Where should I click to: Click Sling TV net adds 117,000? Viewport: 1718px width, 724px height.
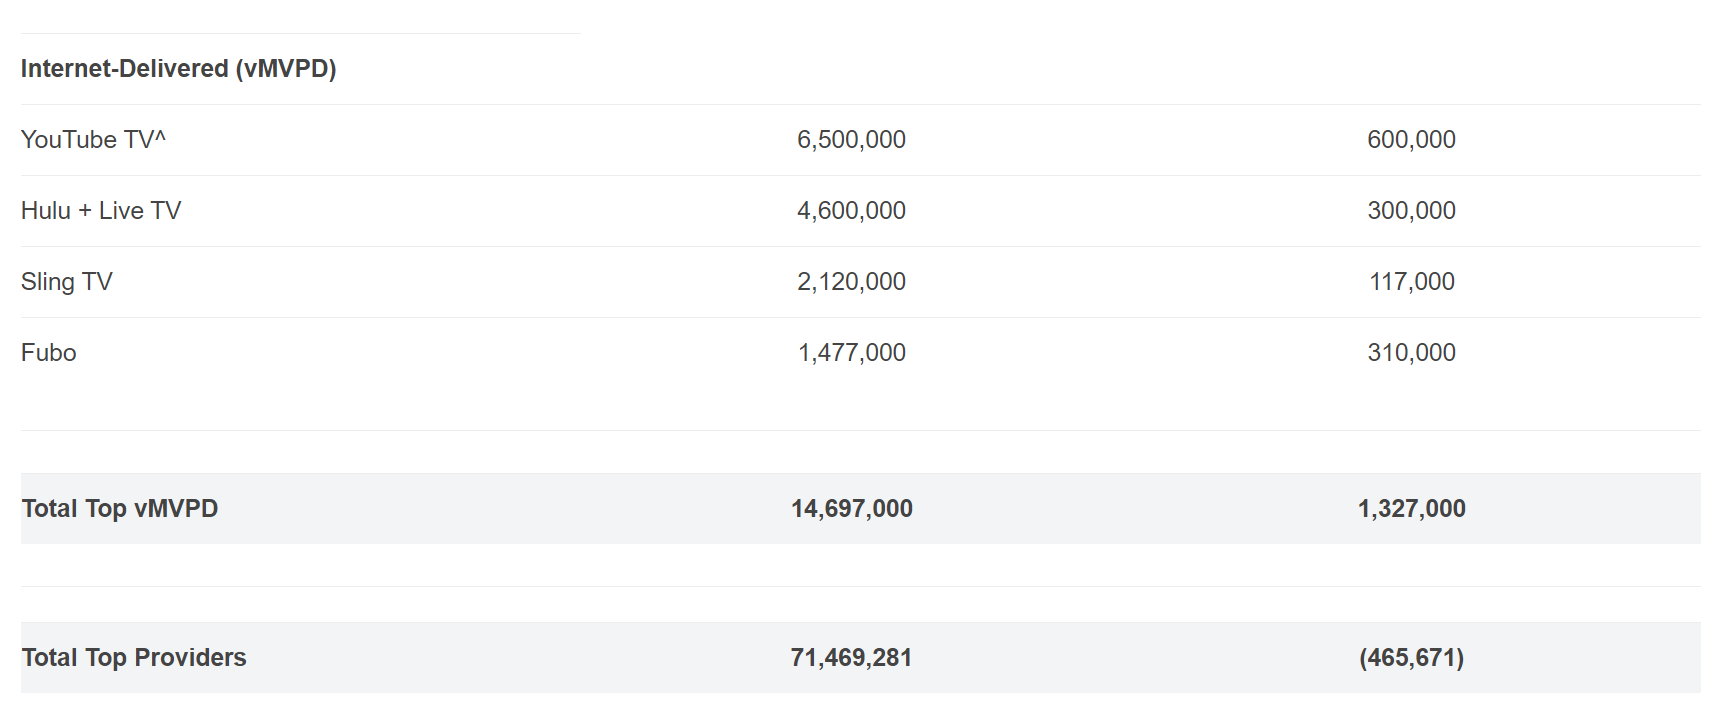pos(1411,282)
